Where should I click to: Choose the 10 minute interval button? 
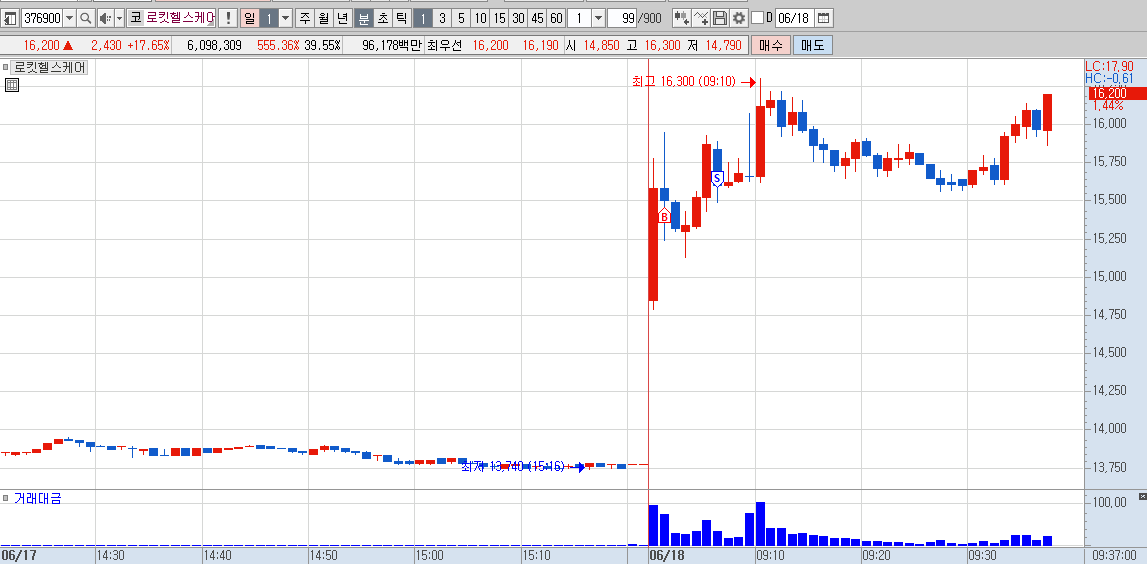coord(480,18)
